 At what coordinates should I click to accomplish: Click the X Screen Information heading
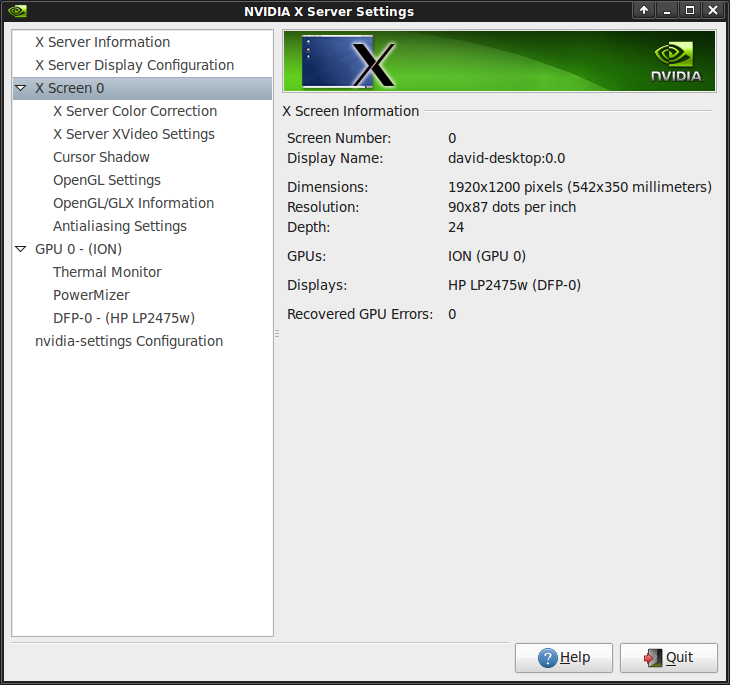[x=351, y=111]
